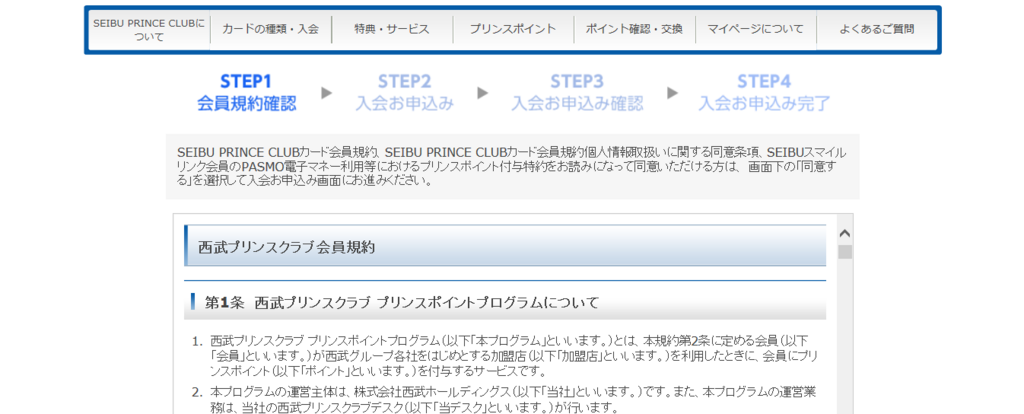Viewport: 1024px width, 414px height.
Task: Click the STEP1 会員規約確認 step
Action: (246, 93)
